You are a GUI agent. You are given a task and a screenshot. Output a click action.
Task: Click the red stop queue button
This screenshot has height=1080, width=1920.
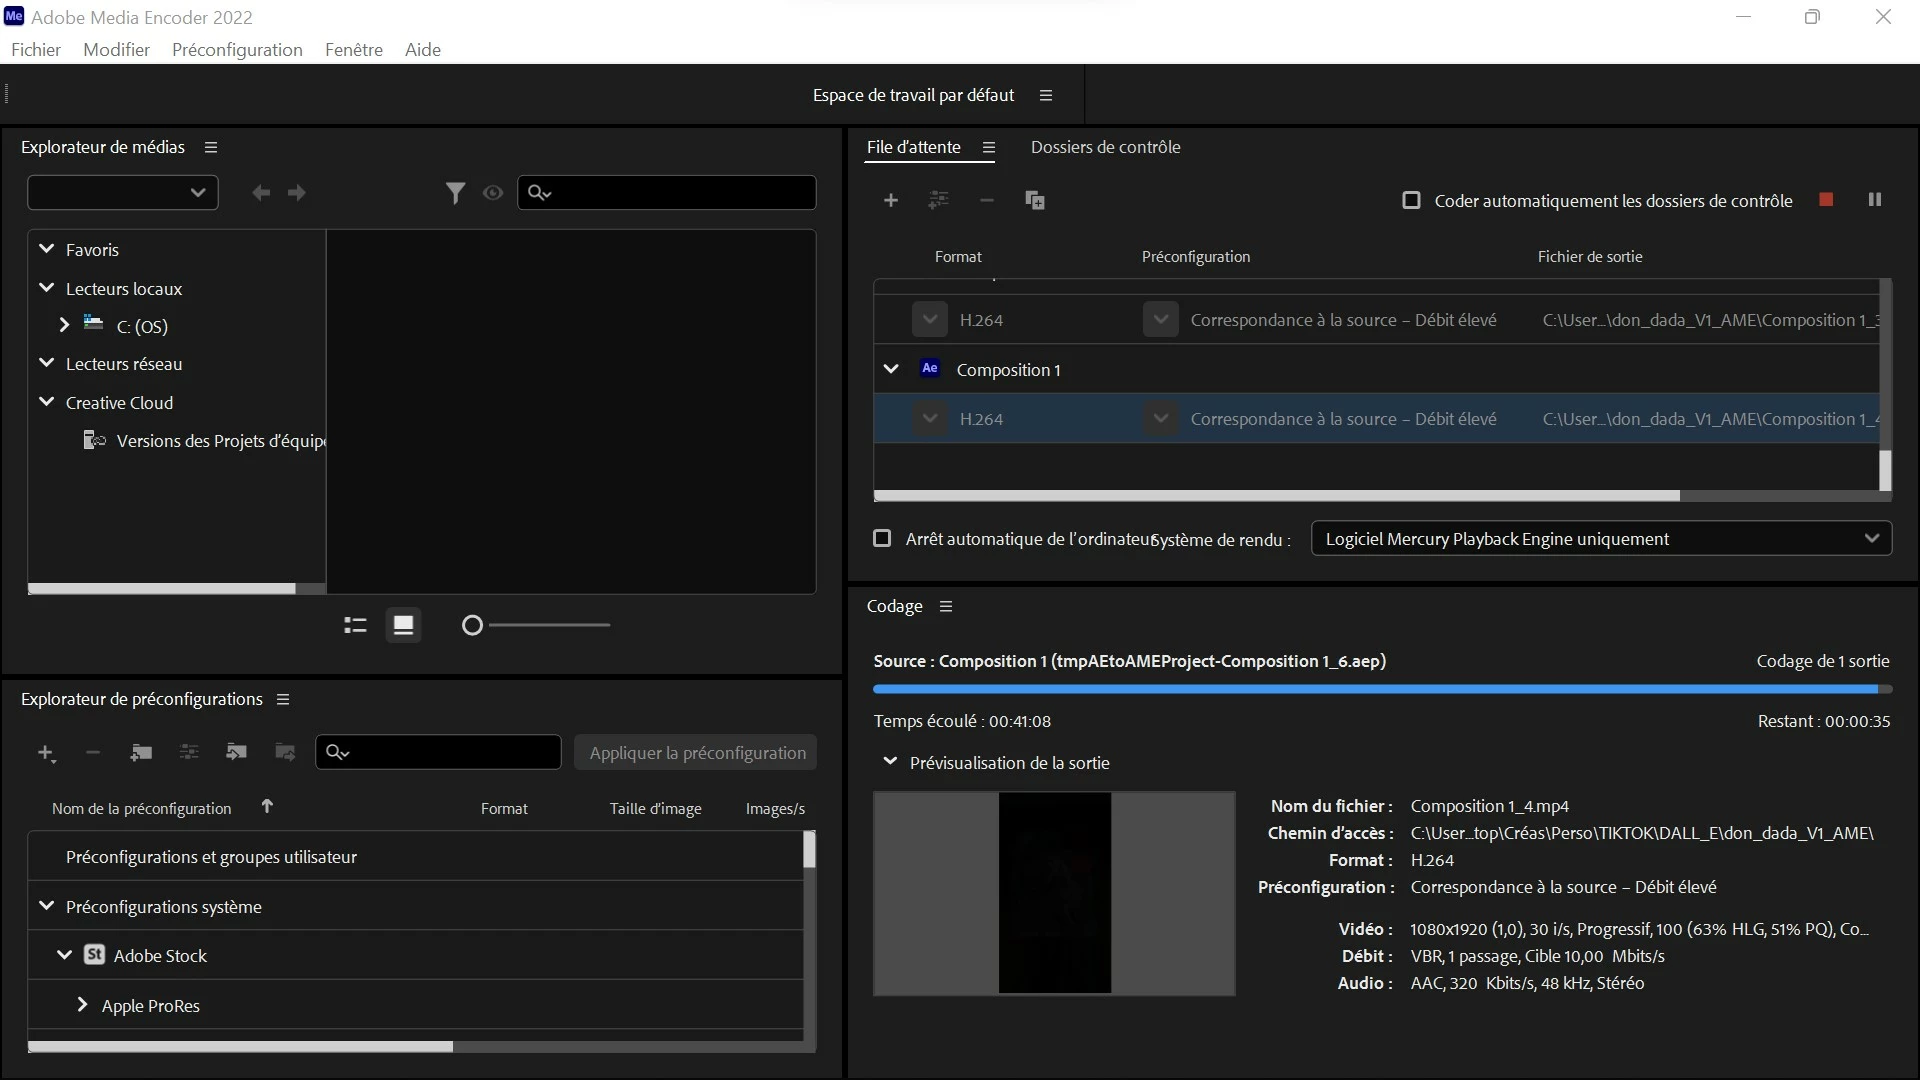coord(1826,200)
